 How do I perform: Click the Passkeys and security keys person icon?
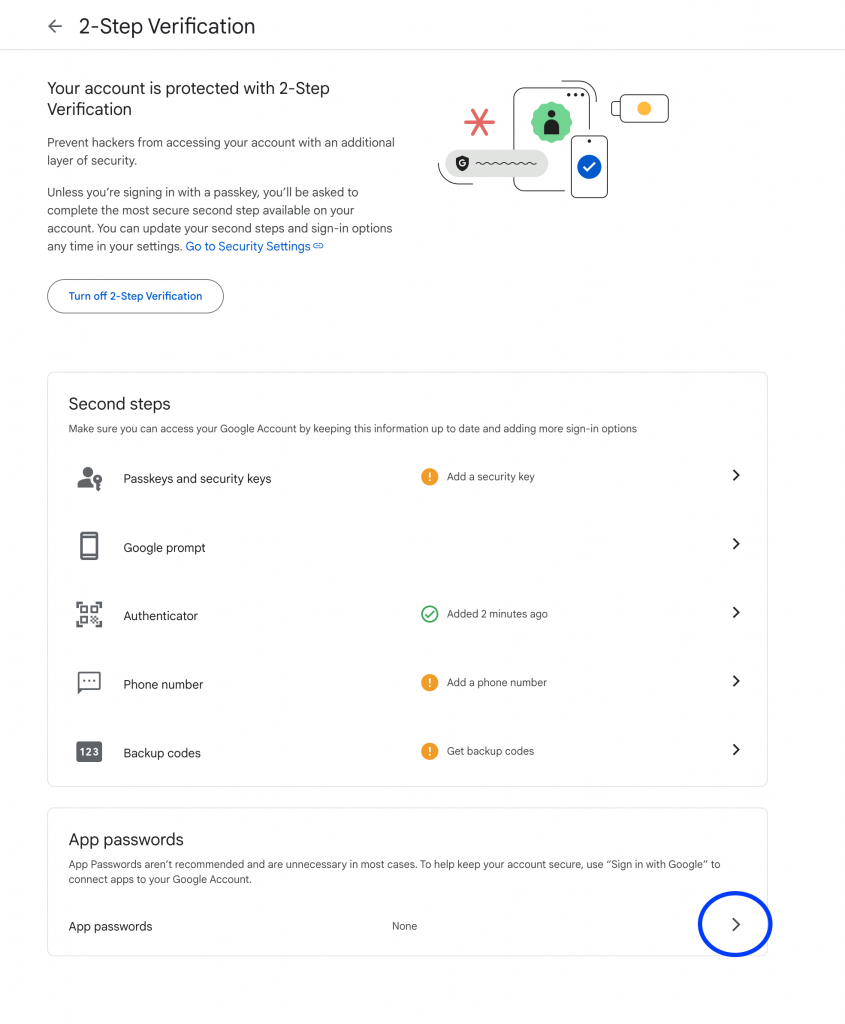(89, 478)
